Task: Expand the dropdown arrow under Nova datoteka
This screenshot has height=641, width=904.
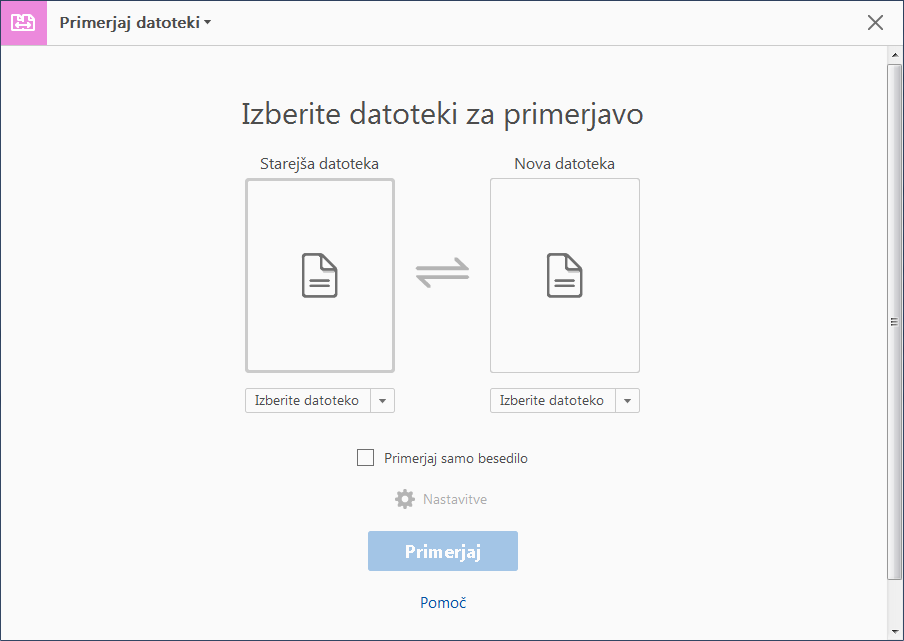Action: [x=627, y=401]
